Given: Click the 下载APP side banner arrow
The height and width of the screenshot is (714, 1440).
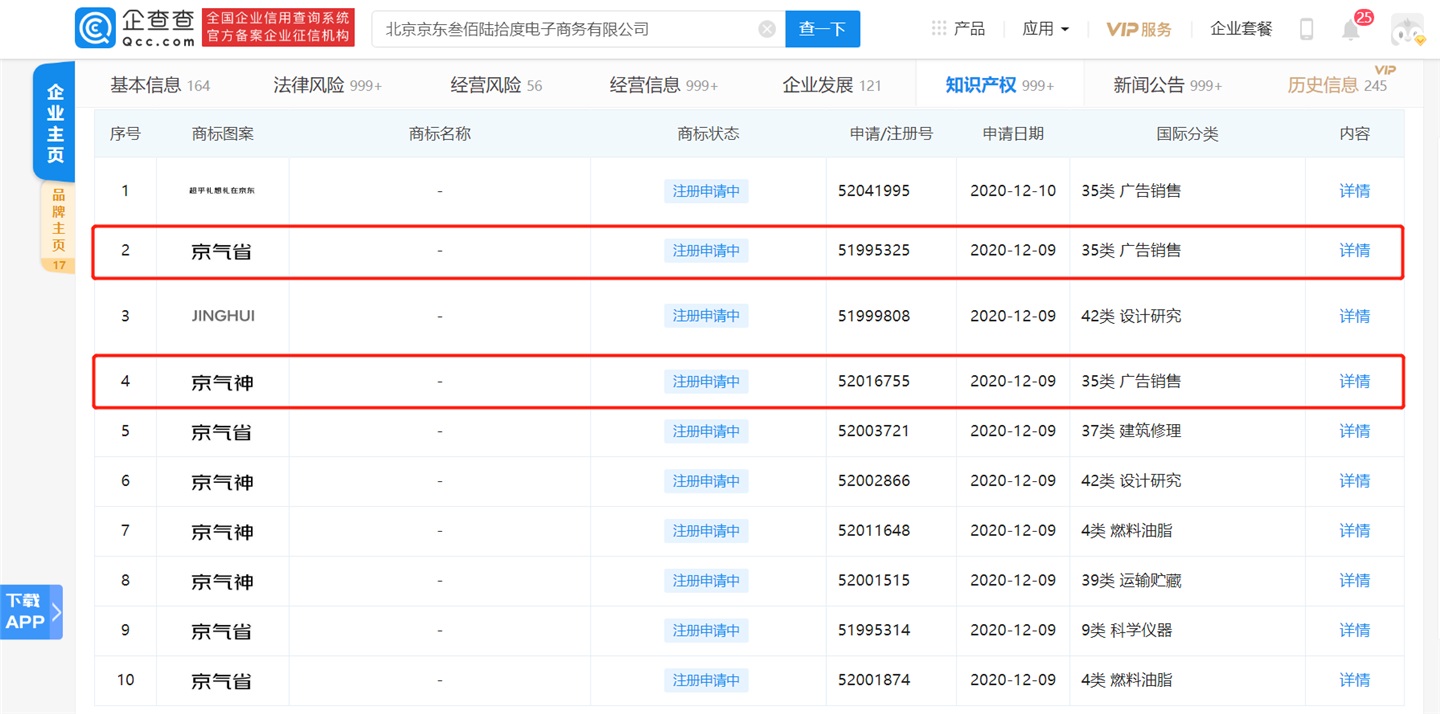Looking at the screenshot, I should [x=56, y=612].
